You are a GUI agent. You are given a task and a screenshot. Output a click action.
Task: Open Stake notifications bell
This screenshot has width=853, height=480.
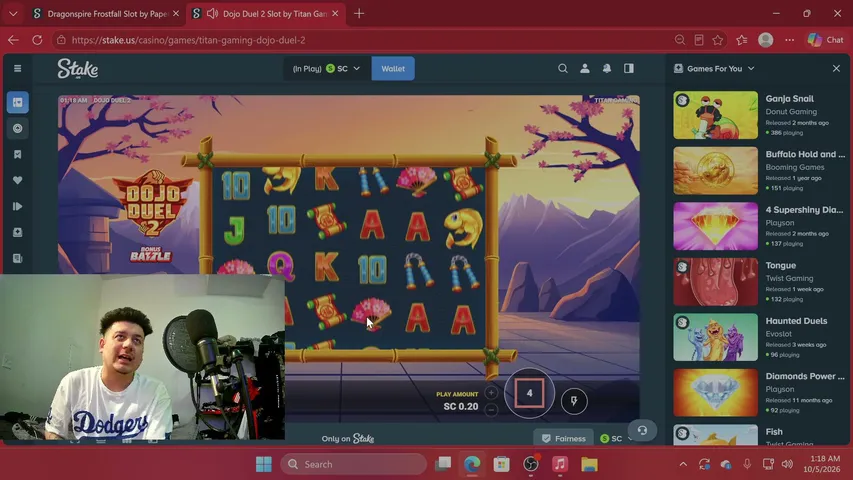click(x=607, y=69)
